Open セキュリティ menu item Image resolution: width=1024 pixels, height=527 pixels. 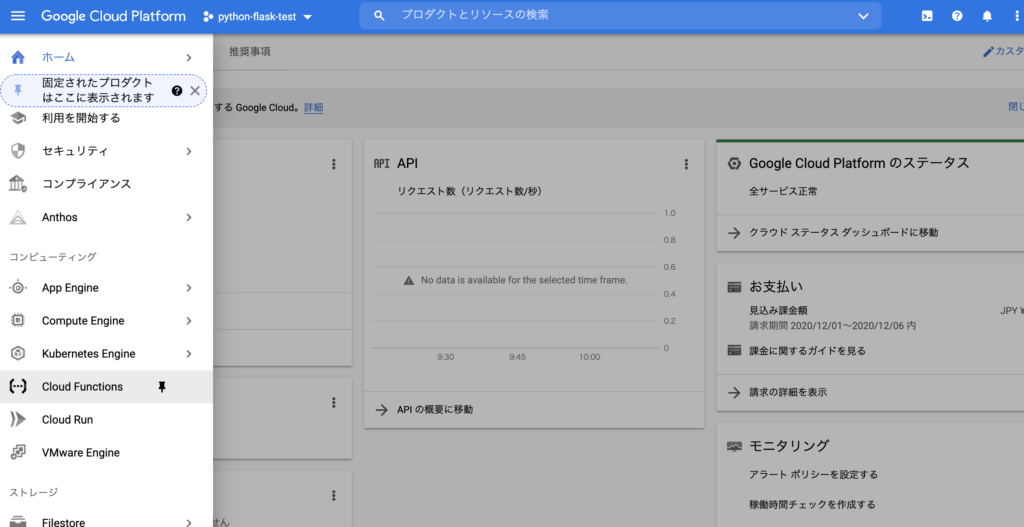(x=106, y=151)
